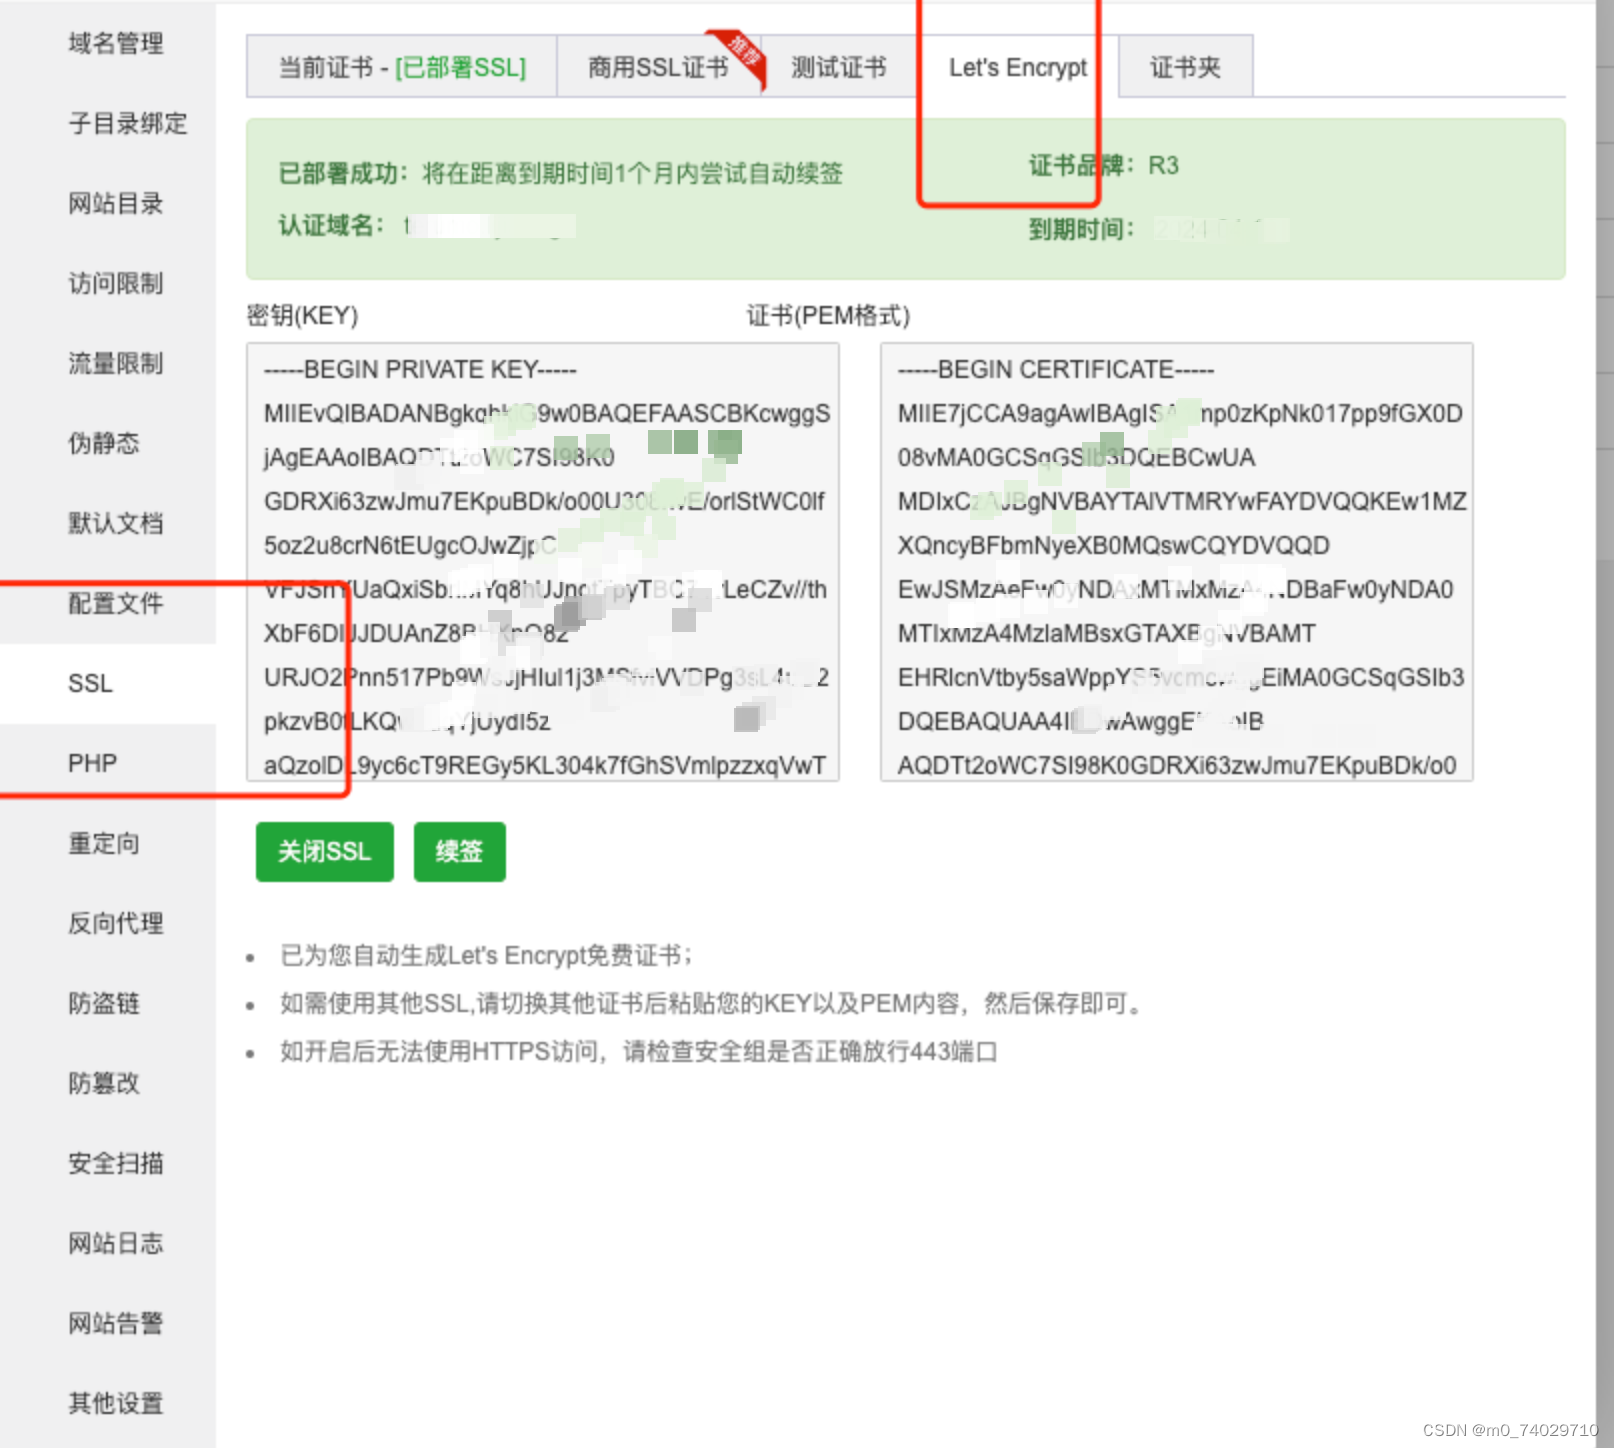1614x1448 pixels.
Task: Open PHP settings from sidebar
Action: 92,762
